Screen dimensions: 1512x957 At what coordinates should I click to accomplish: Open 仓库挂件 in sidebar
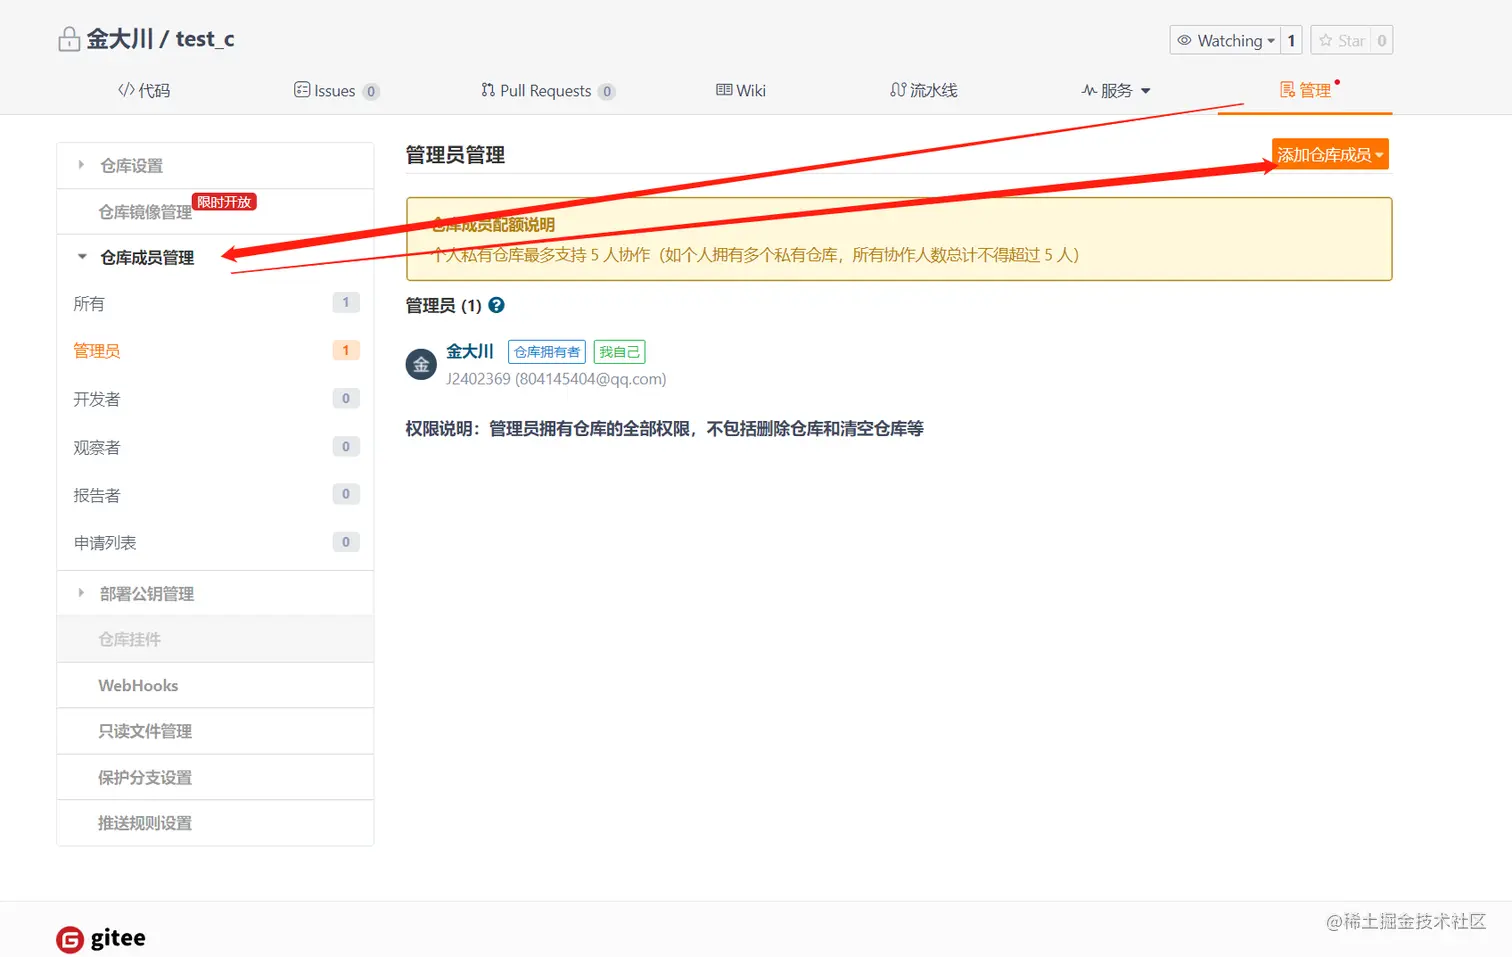(x=215, y=639)
